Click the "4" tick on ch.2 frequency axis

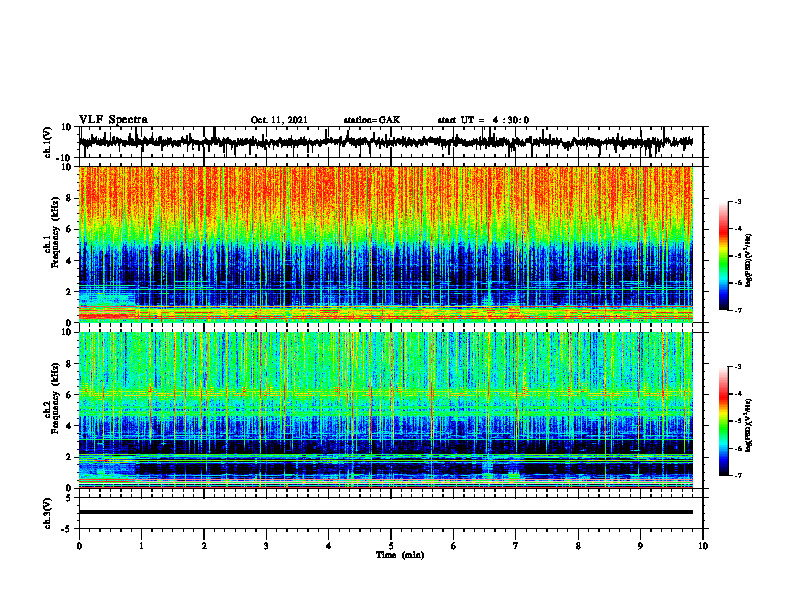[69, 426]
